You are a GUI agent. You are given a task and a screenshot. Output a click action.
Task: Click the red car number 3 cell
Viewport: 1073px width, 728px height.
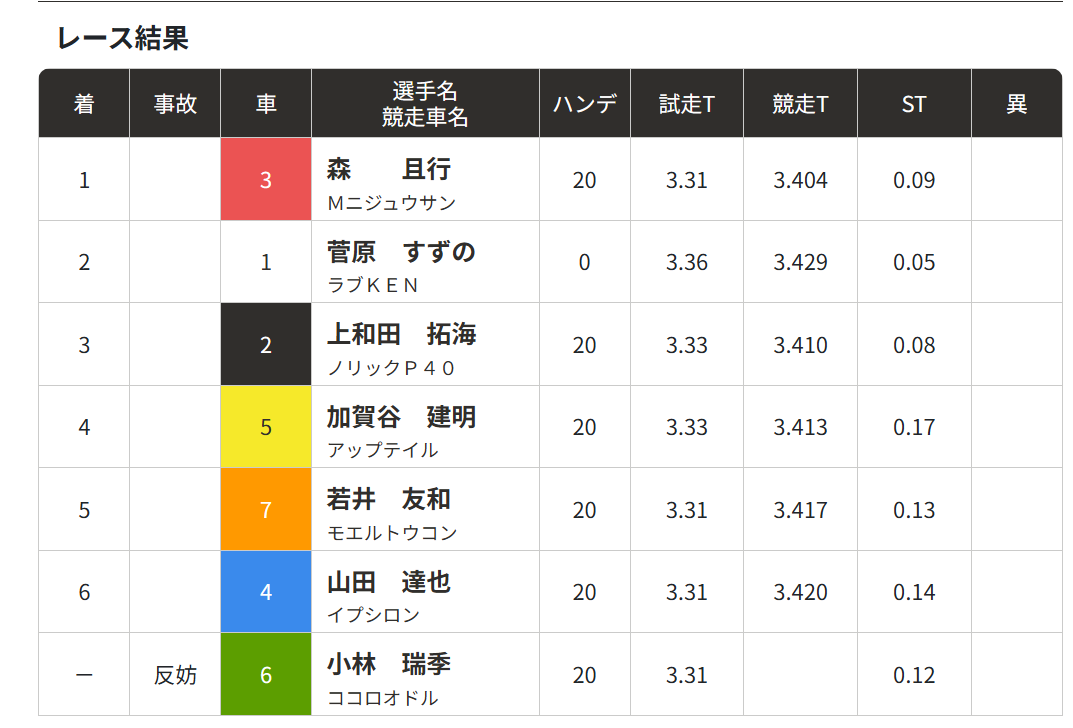pos(266,179)
